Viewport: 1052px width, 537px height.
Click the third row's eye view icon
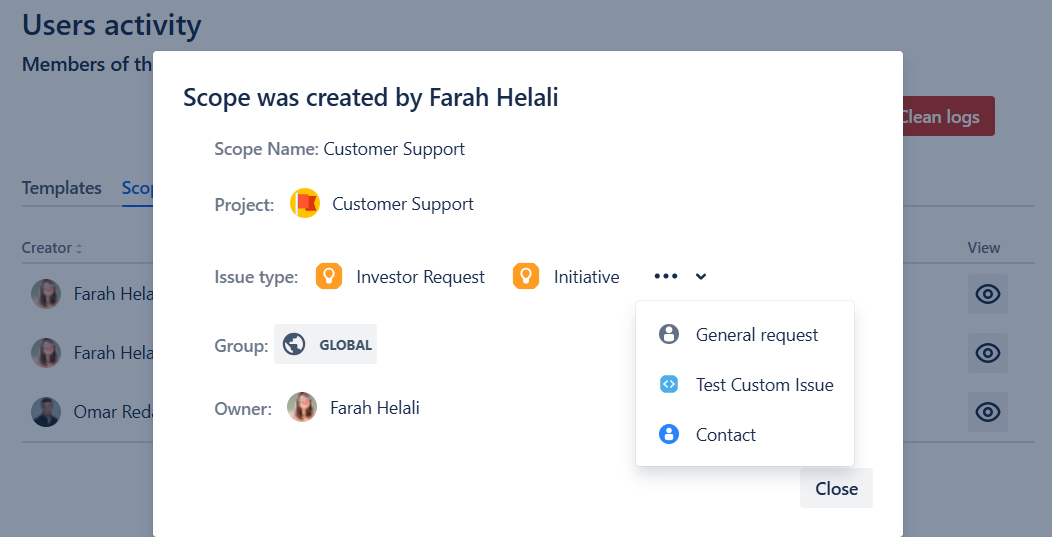(987, 412)
